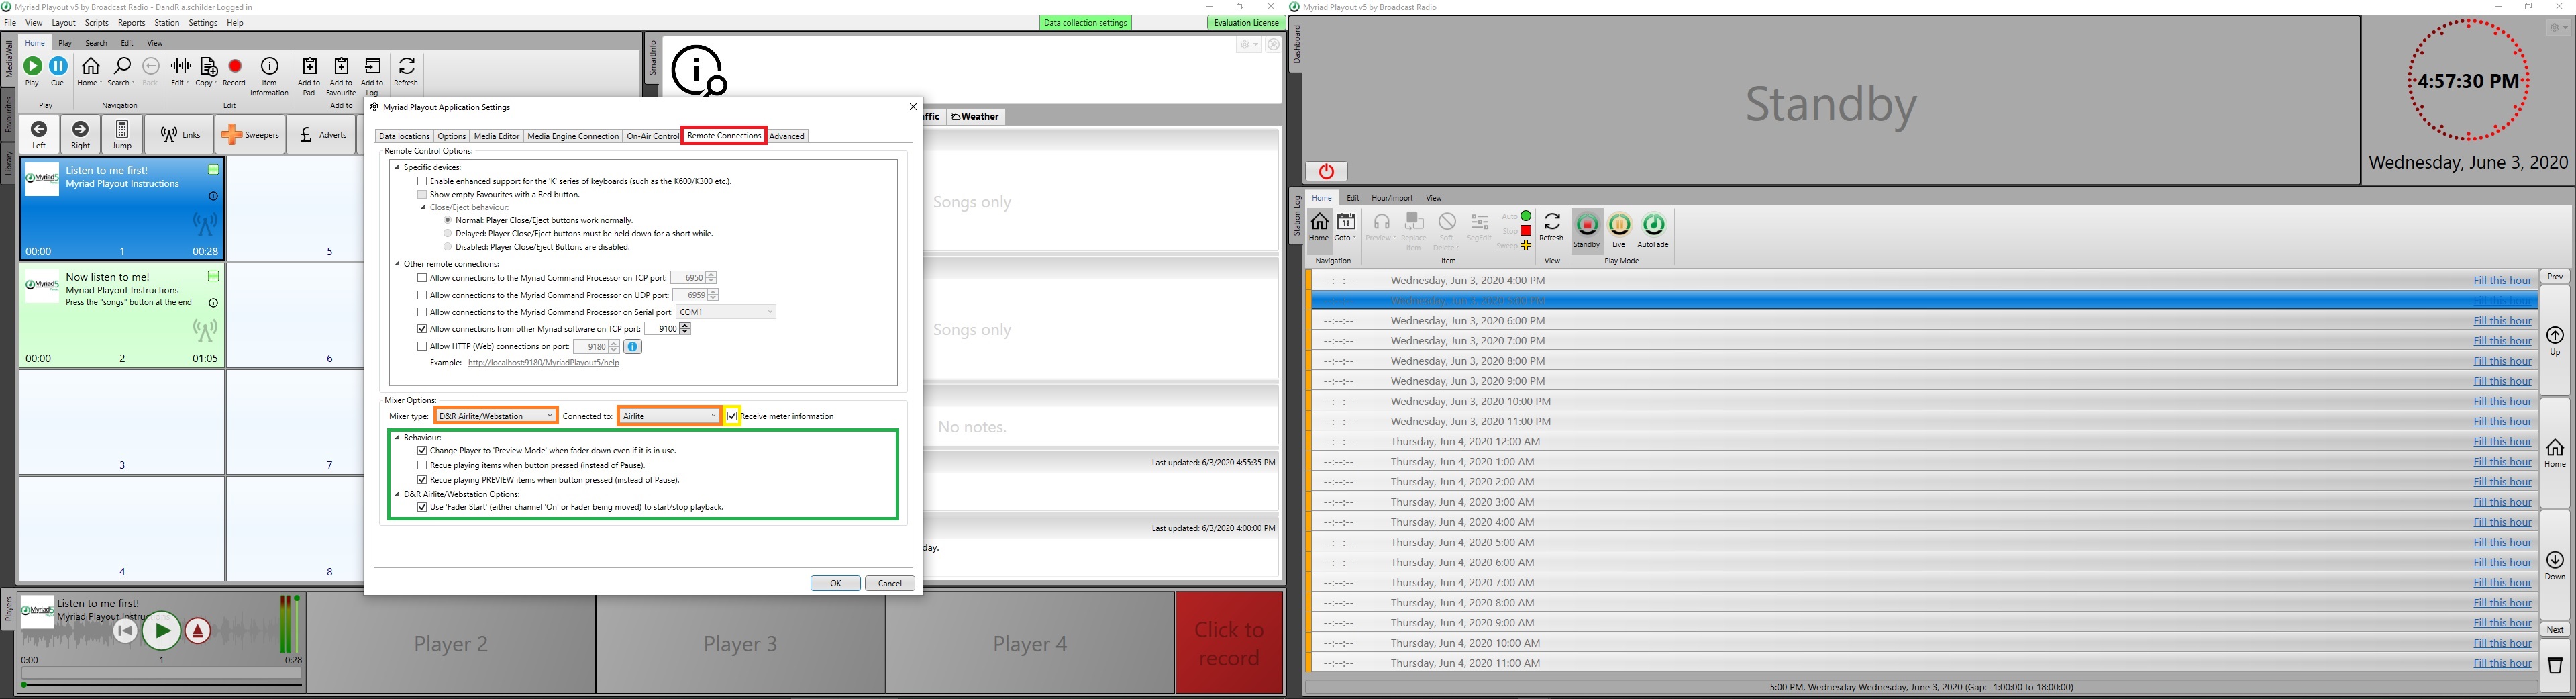Select Delayed Close/Eject behaviour radio option

pos(448,234)
